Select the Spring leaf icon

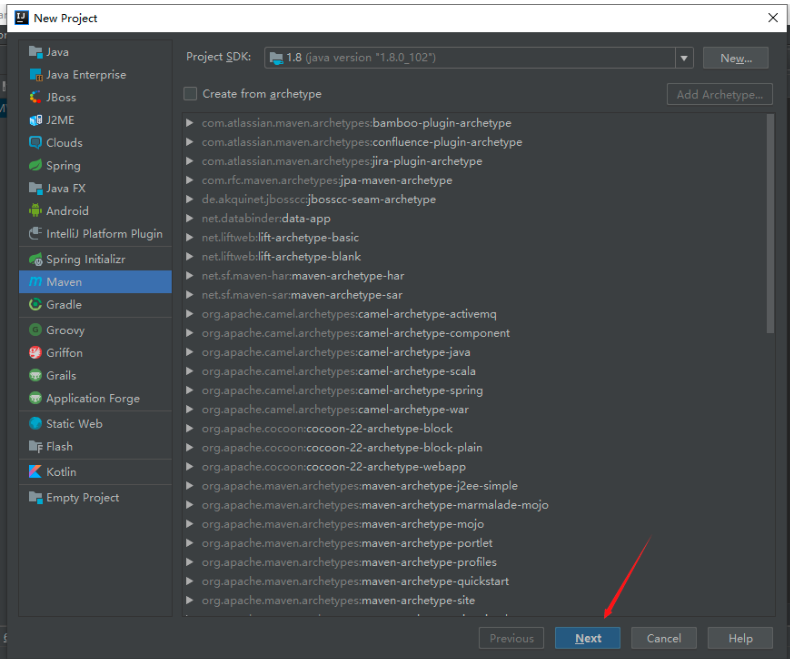pyautogui.click(x=35, y=165)
